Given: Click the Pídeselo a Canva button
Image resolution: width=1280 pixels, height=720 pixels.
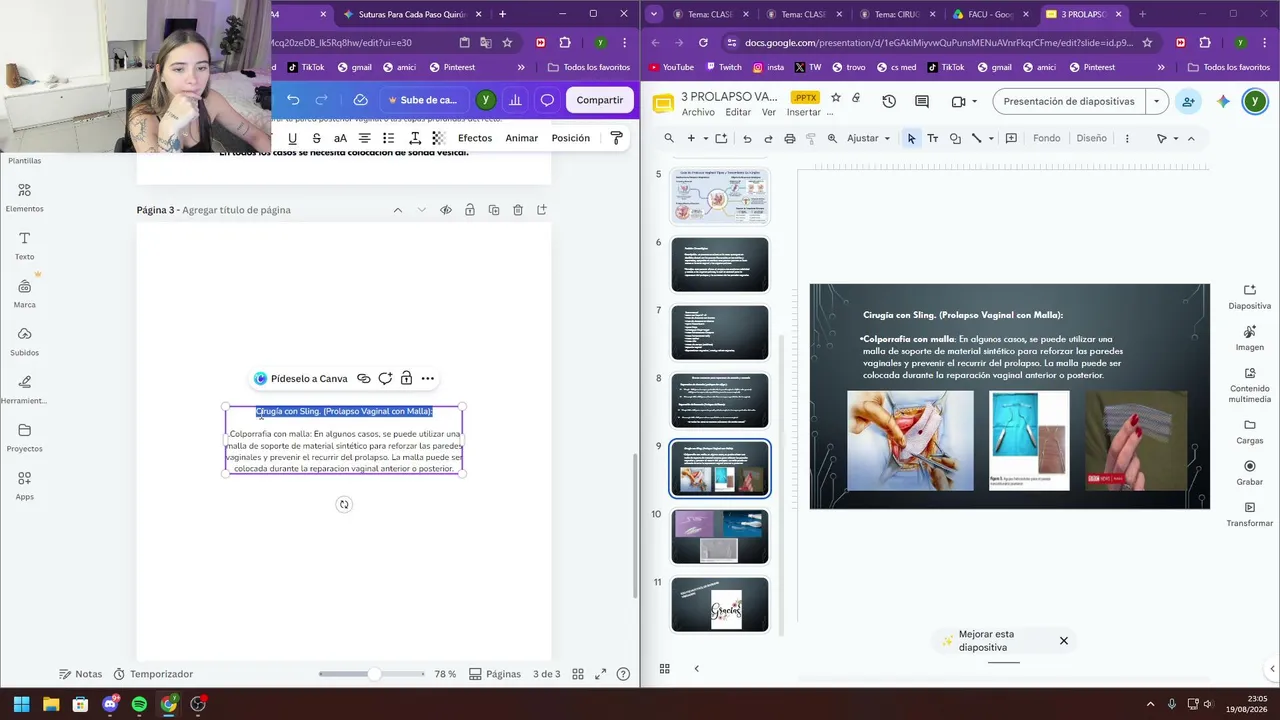Looking at the screenshot, I should 301,379.
